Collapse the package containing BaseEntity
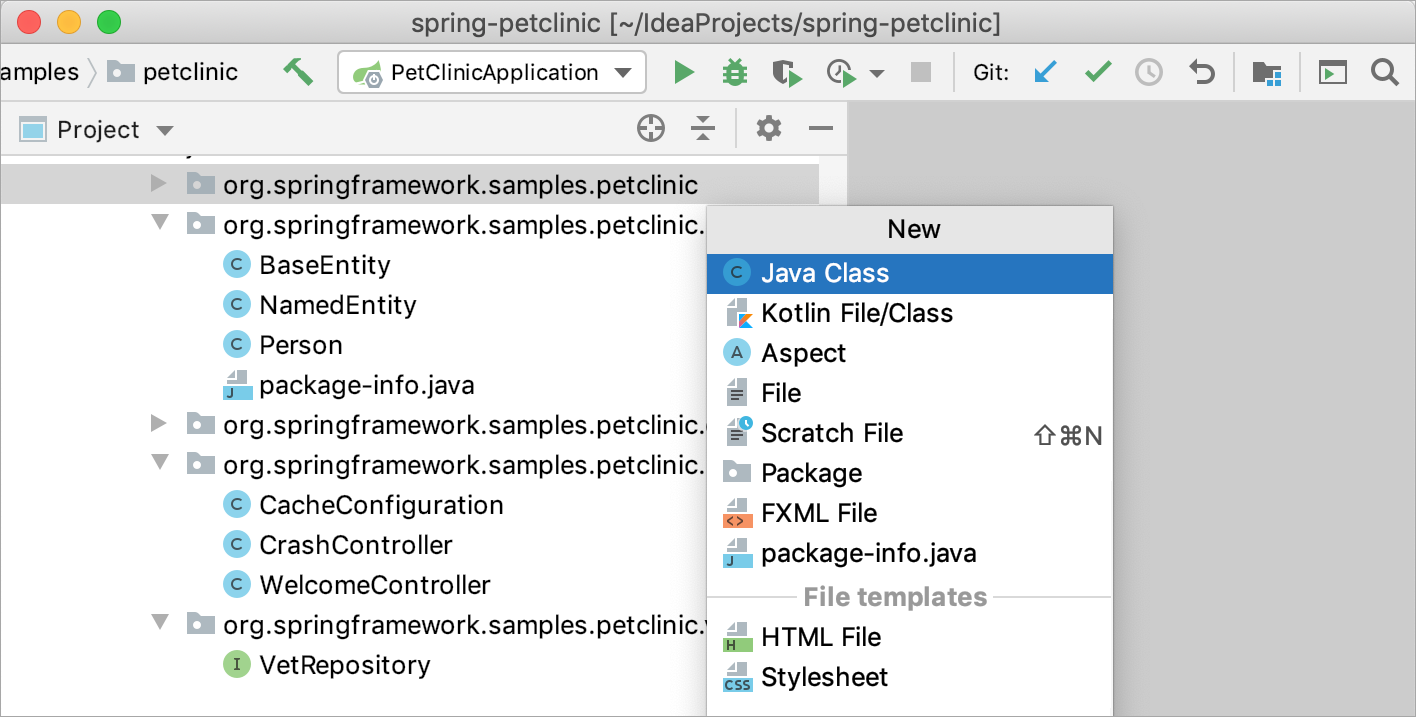Screen dimensions: 1416x717 tap(160, 222)
